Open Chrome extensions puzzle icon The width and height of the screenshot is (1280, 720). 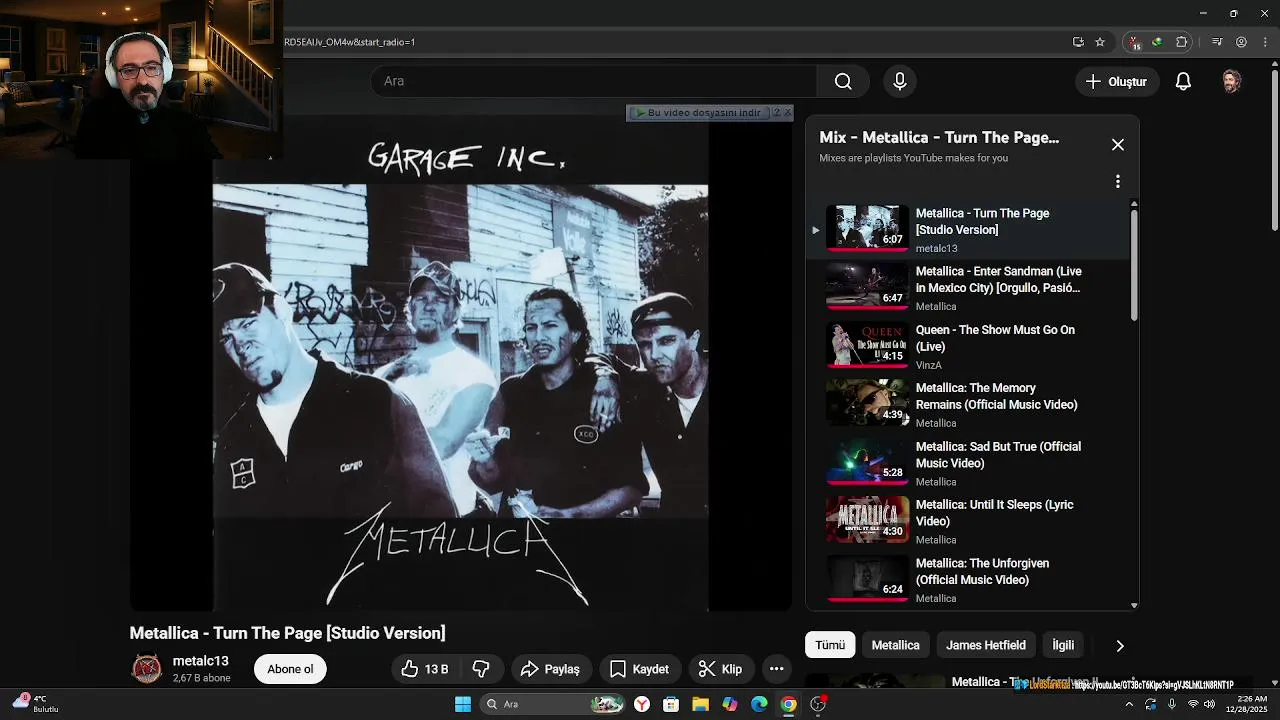[1182, 42]
